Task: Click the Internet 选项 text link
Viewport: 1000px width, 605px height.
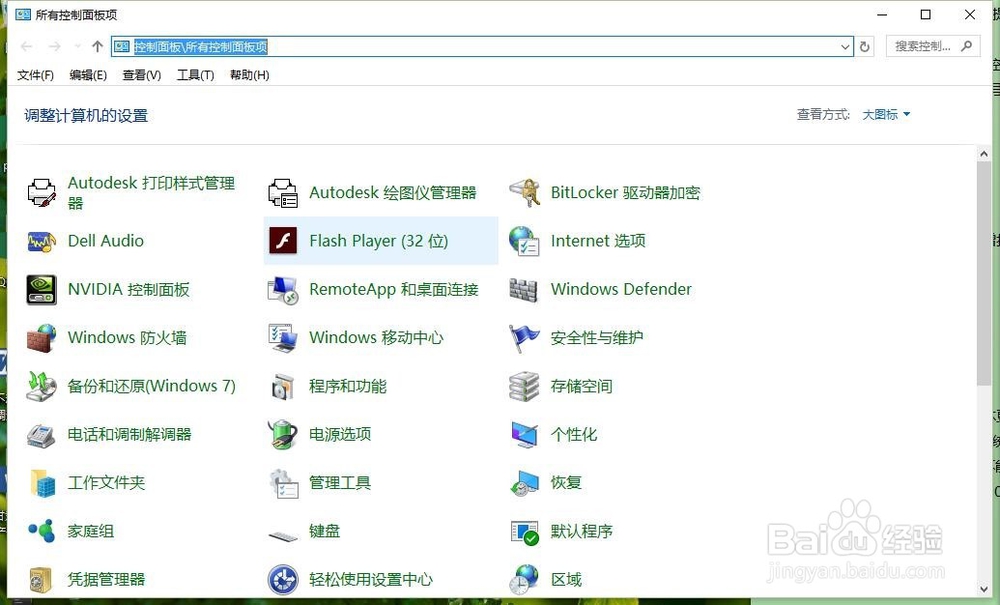Action: point(598,241)
